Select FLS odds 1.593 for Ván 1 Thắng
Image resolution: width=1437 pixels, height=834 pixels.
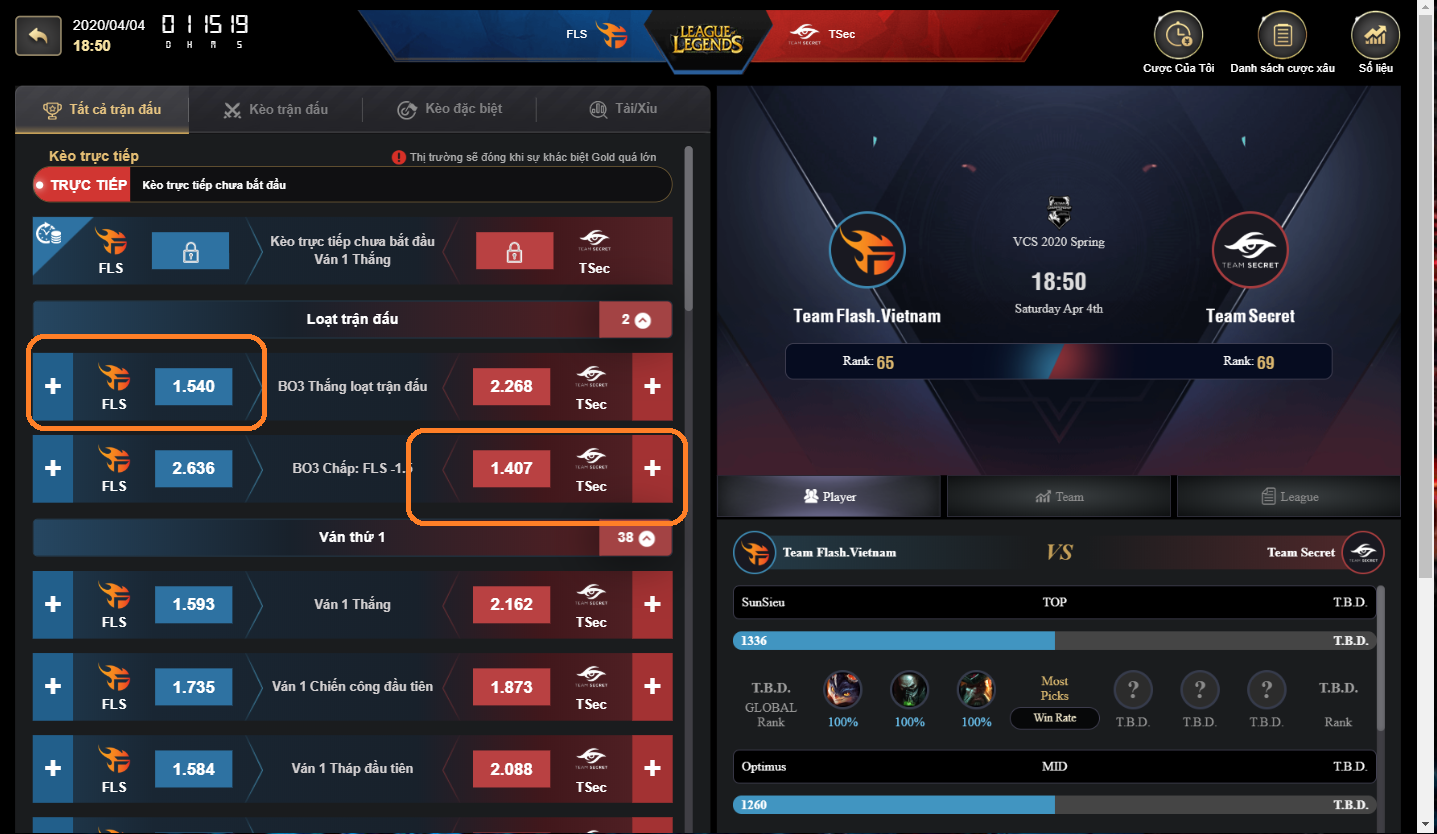coord(193,605)
